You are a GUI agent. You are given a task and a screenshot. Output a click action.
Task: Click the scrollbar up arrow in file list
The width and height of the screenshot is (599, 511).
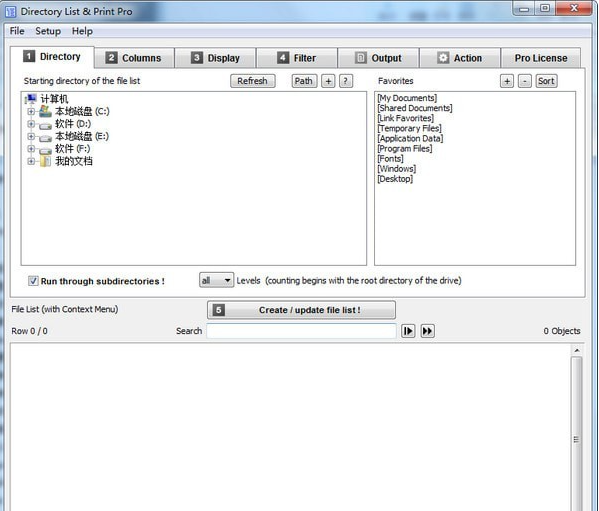pos(577,350)
